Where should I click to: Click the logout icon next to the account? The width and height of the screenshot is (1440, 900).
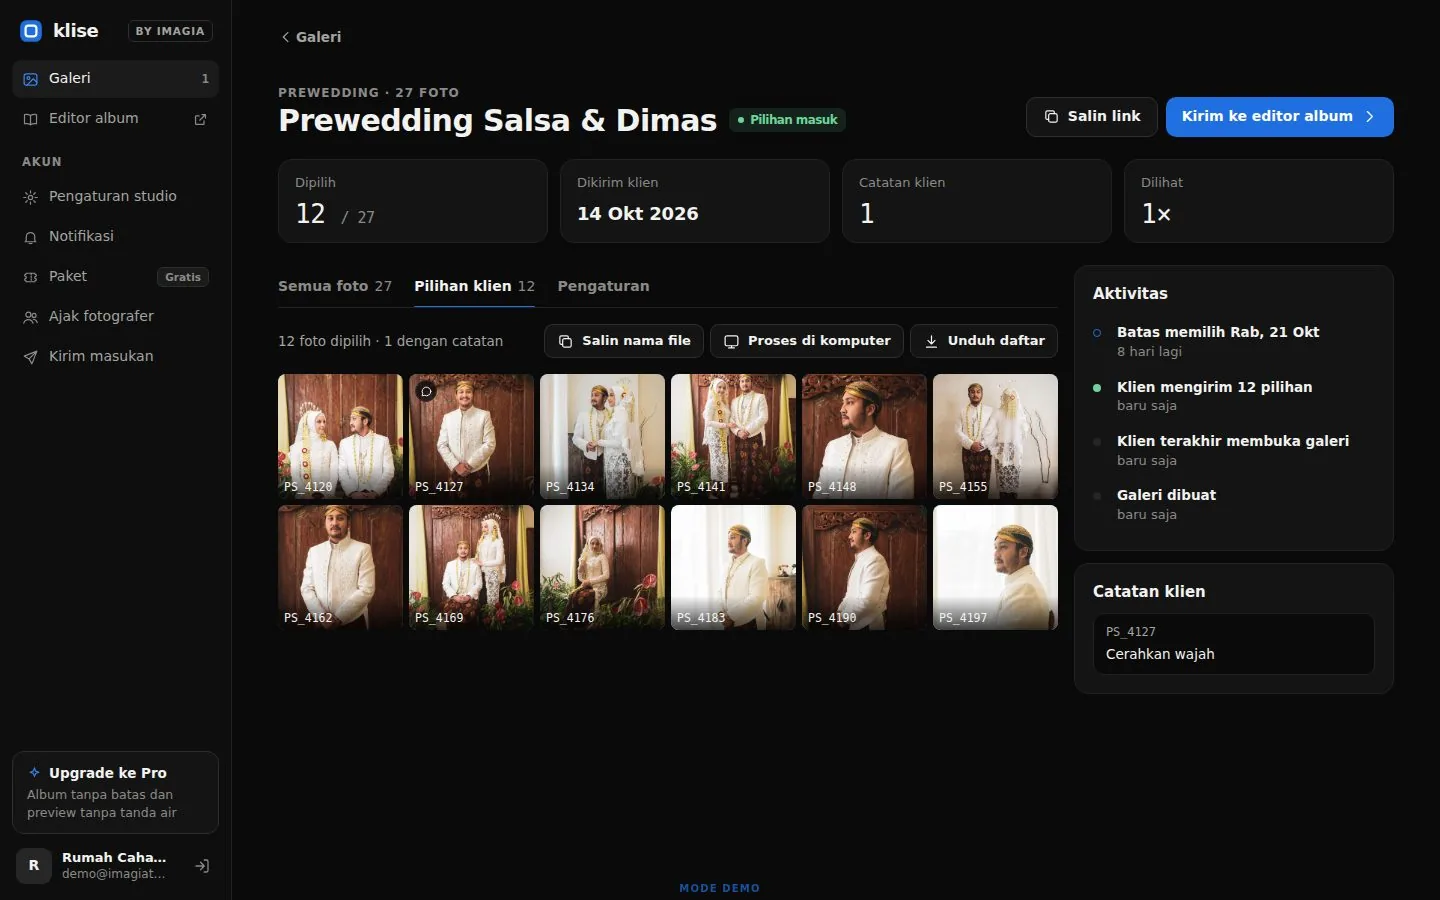click(202, 866)
